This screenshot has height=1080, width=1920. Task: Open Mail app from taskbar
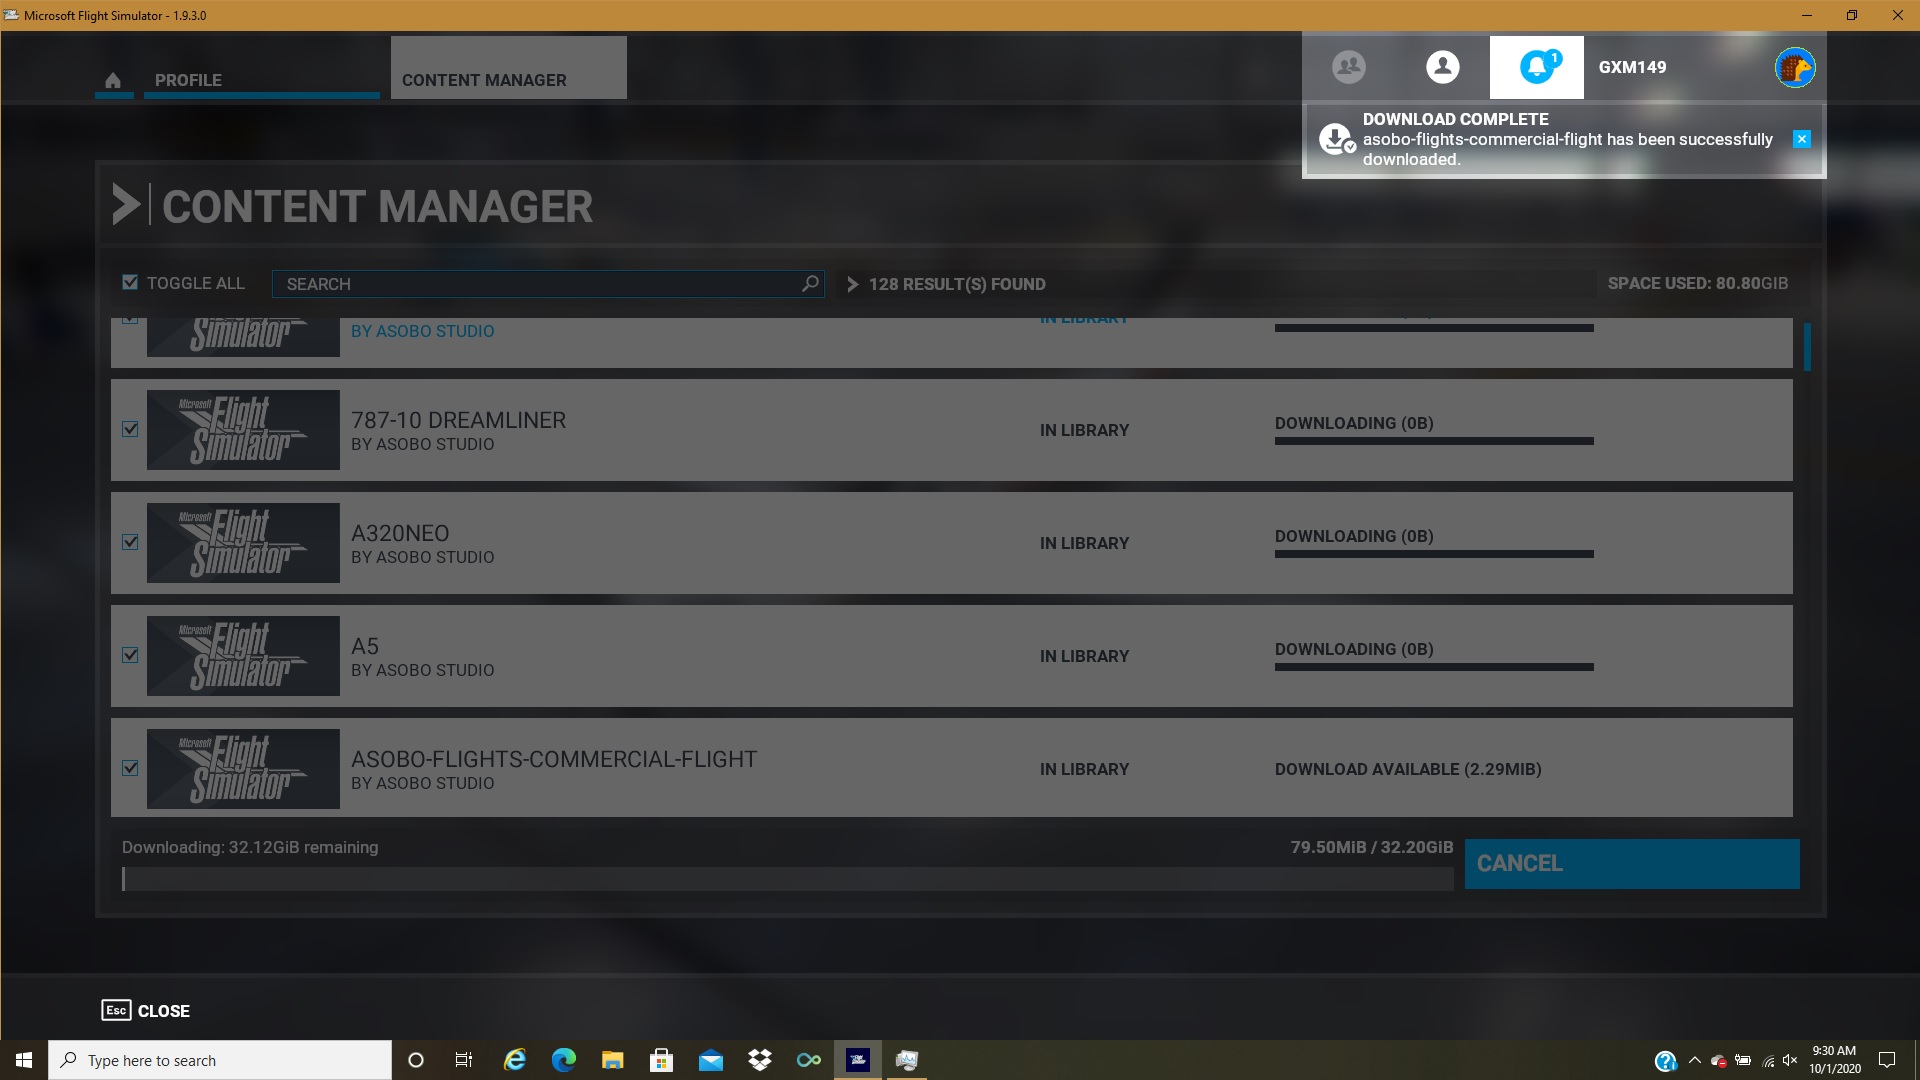pos(711,1060)
